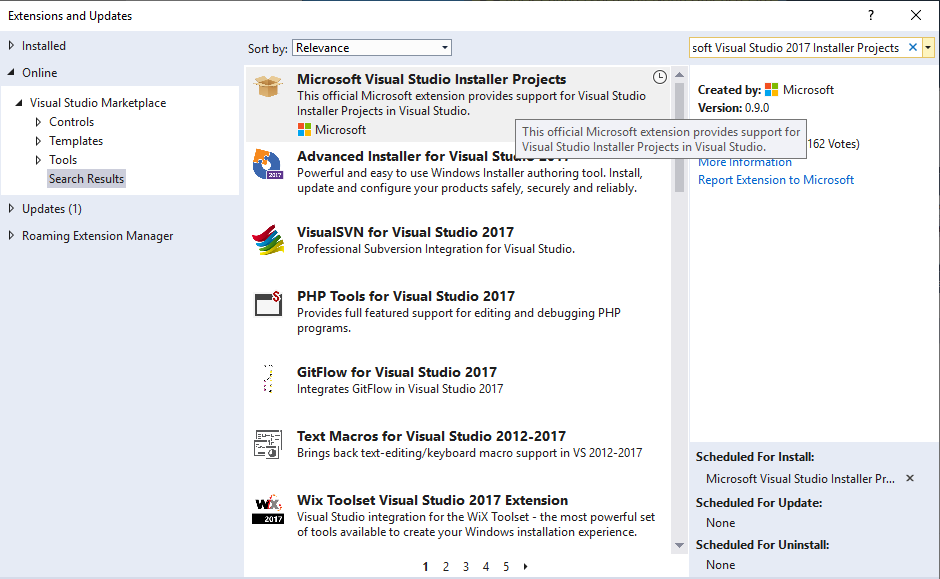Click the results list scroll down arrow
This screenshot has width=940, height=579.
[x=679, y=545]
